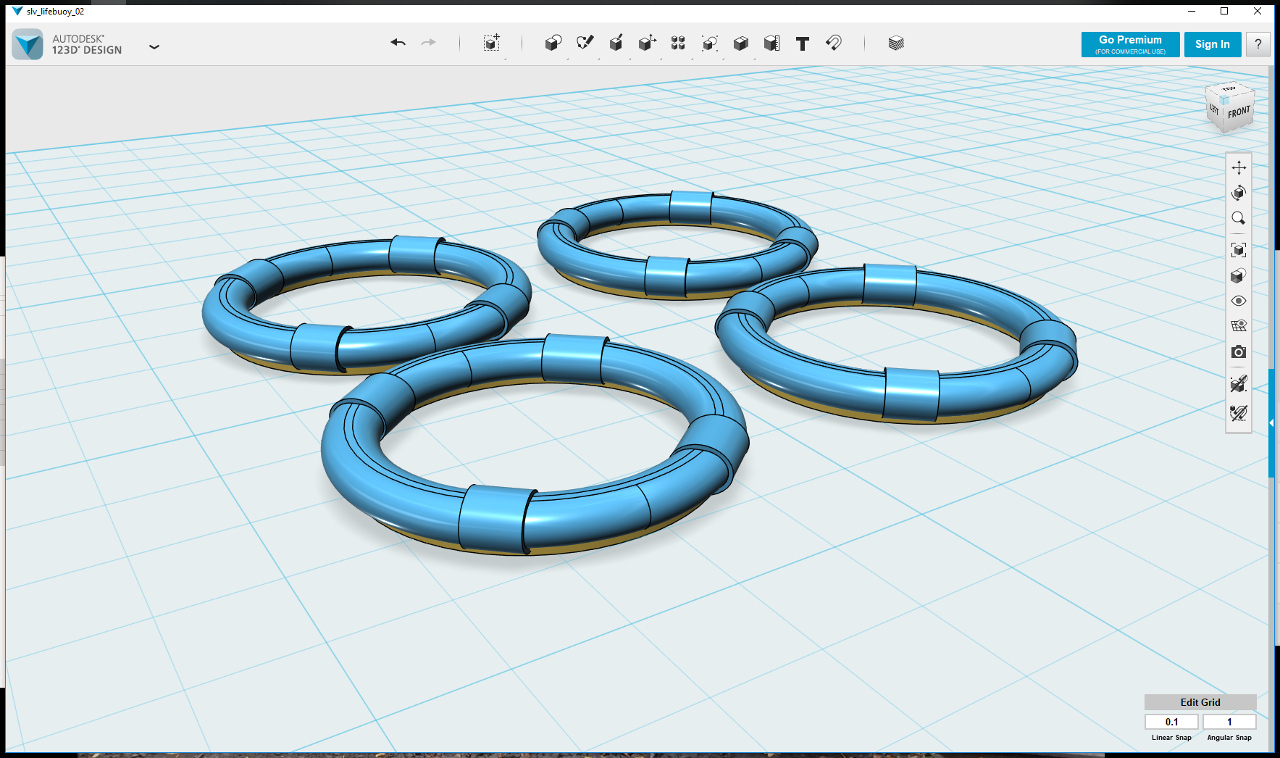
Task: Open the Grouping tools
Action: point(709,43)
